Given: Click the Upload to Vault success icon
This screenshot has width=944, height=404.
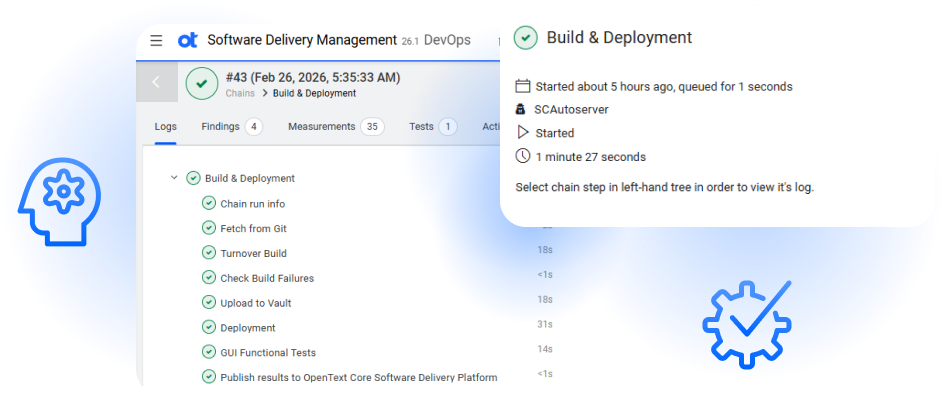Looking at the screenshot, I should (209, 302).
